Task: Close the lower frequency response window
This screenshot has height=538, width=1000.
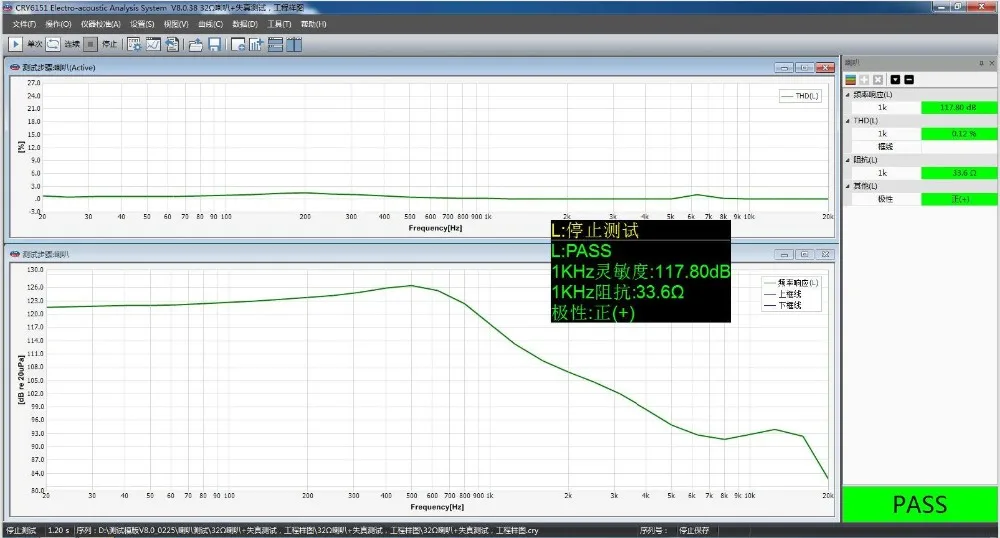Action: 825,254
